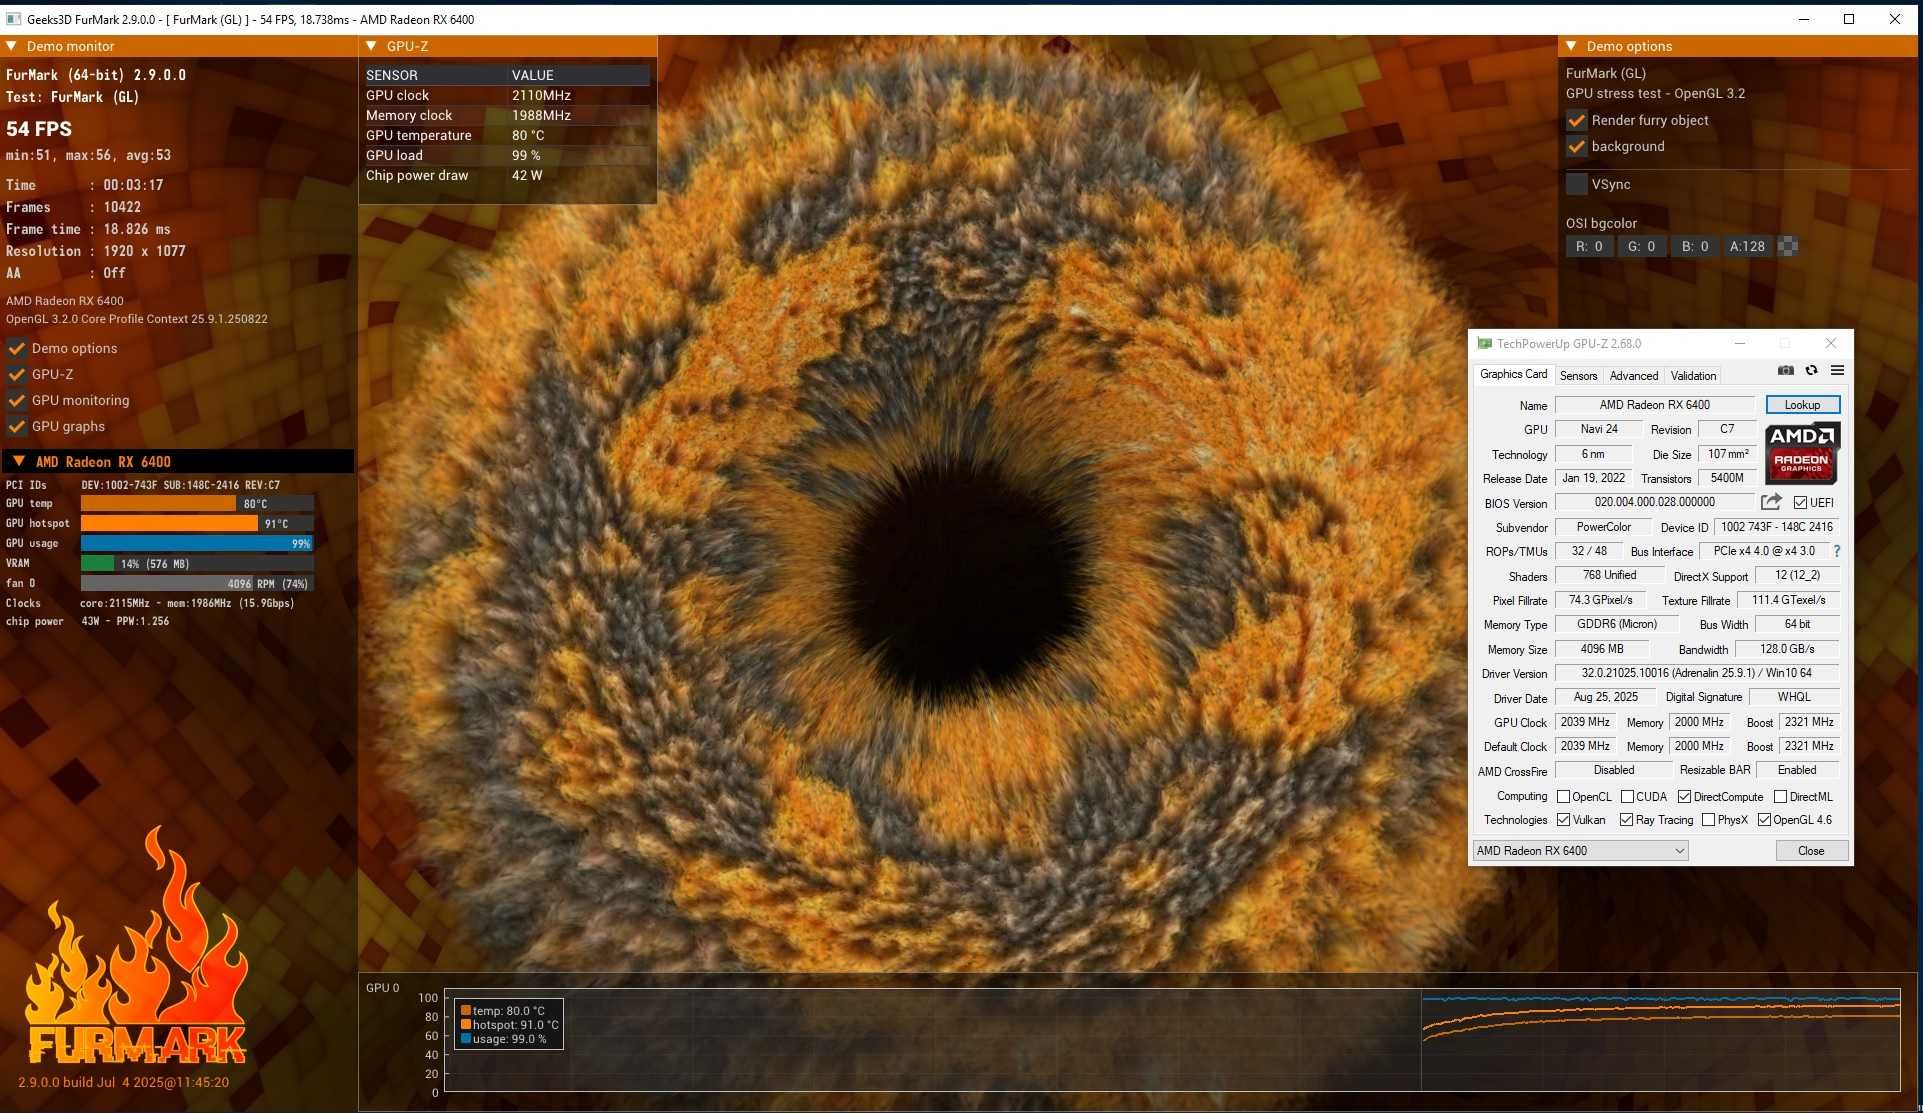Click the AMD Radeon Graphics logo
The height and width of the screenshot is (1113, 1923).
click(1802, 452)
